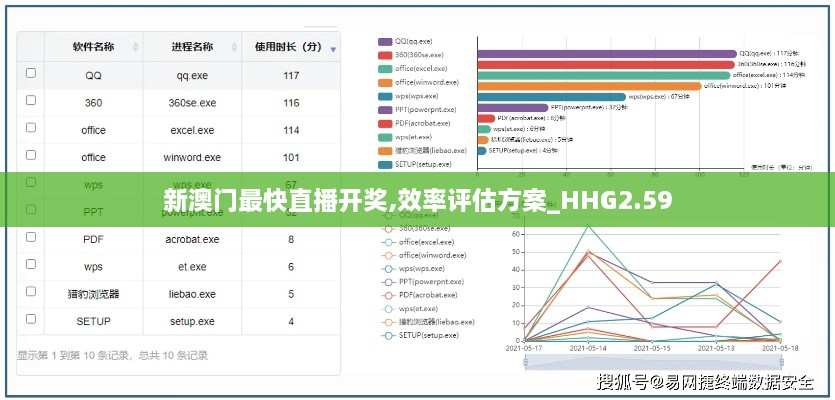Toggle QQ(qq.exe) series in bar chart legend
This screenshot has height=400, width=835.
[405, 41]
